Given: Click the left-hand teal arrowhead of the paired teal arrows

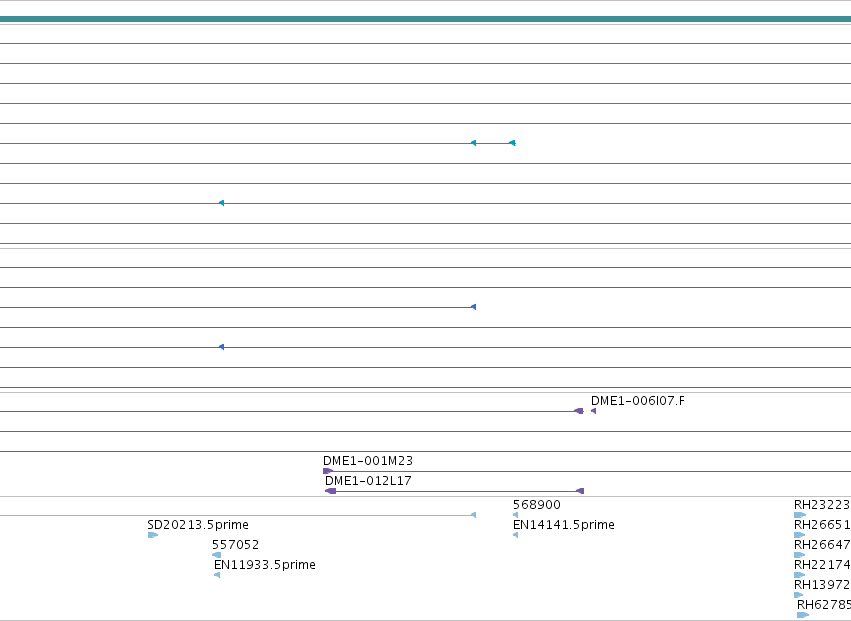Looking at the screenshot, I should [x=473, y=143].
